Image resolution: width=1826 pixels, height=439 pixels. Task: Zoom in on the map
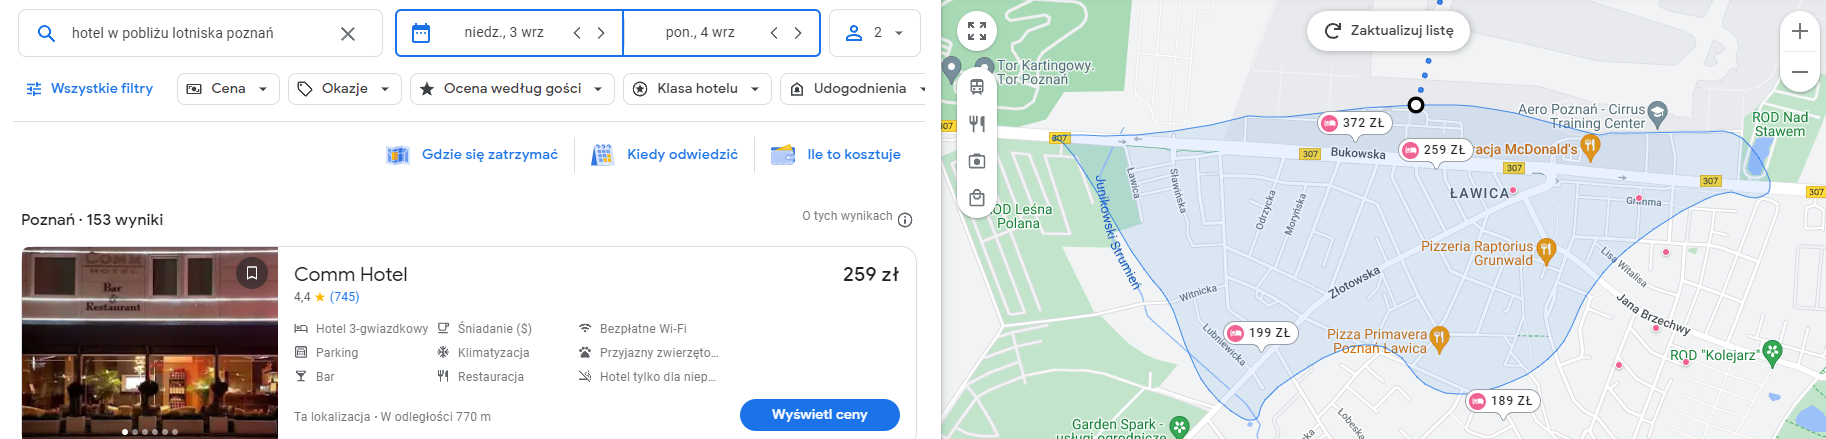[x=1799, y=31]
